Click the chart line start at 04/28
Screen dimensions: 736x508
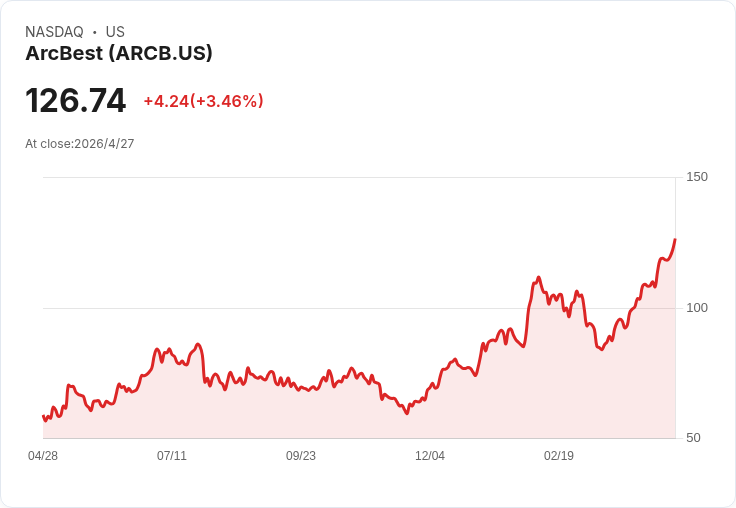pyautogui.click(x=44, y=416)
